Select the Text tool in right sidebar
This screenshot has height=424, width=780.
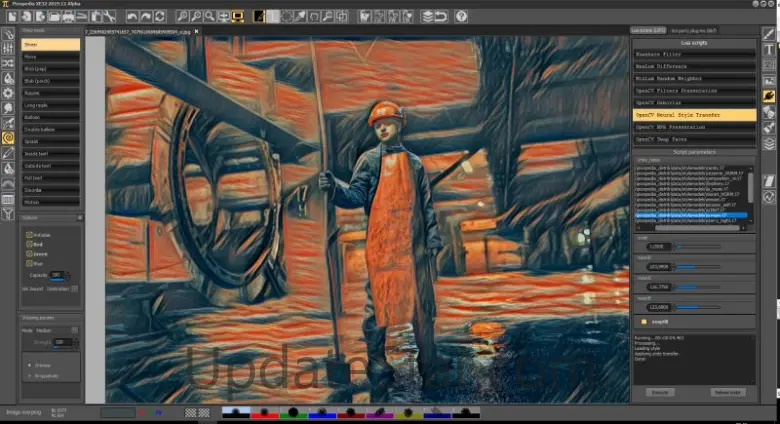tap(769, 50)
